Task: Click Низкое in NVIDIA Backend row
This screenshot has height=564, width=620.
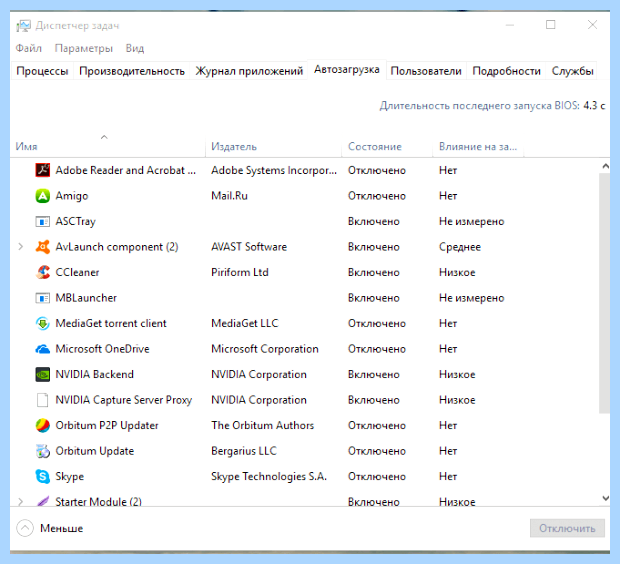Action: click(x=457, y=374)
